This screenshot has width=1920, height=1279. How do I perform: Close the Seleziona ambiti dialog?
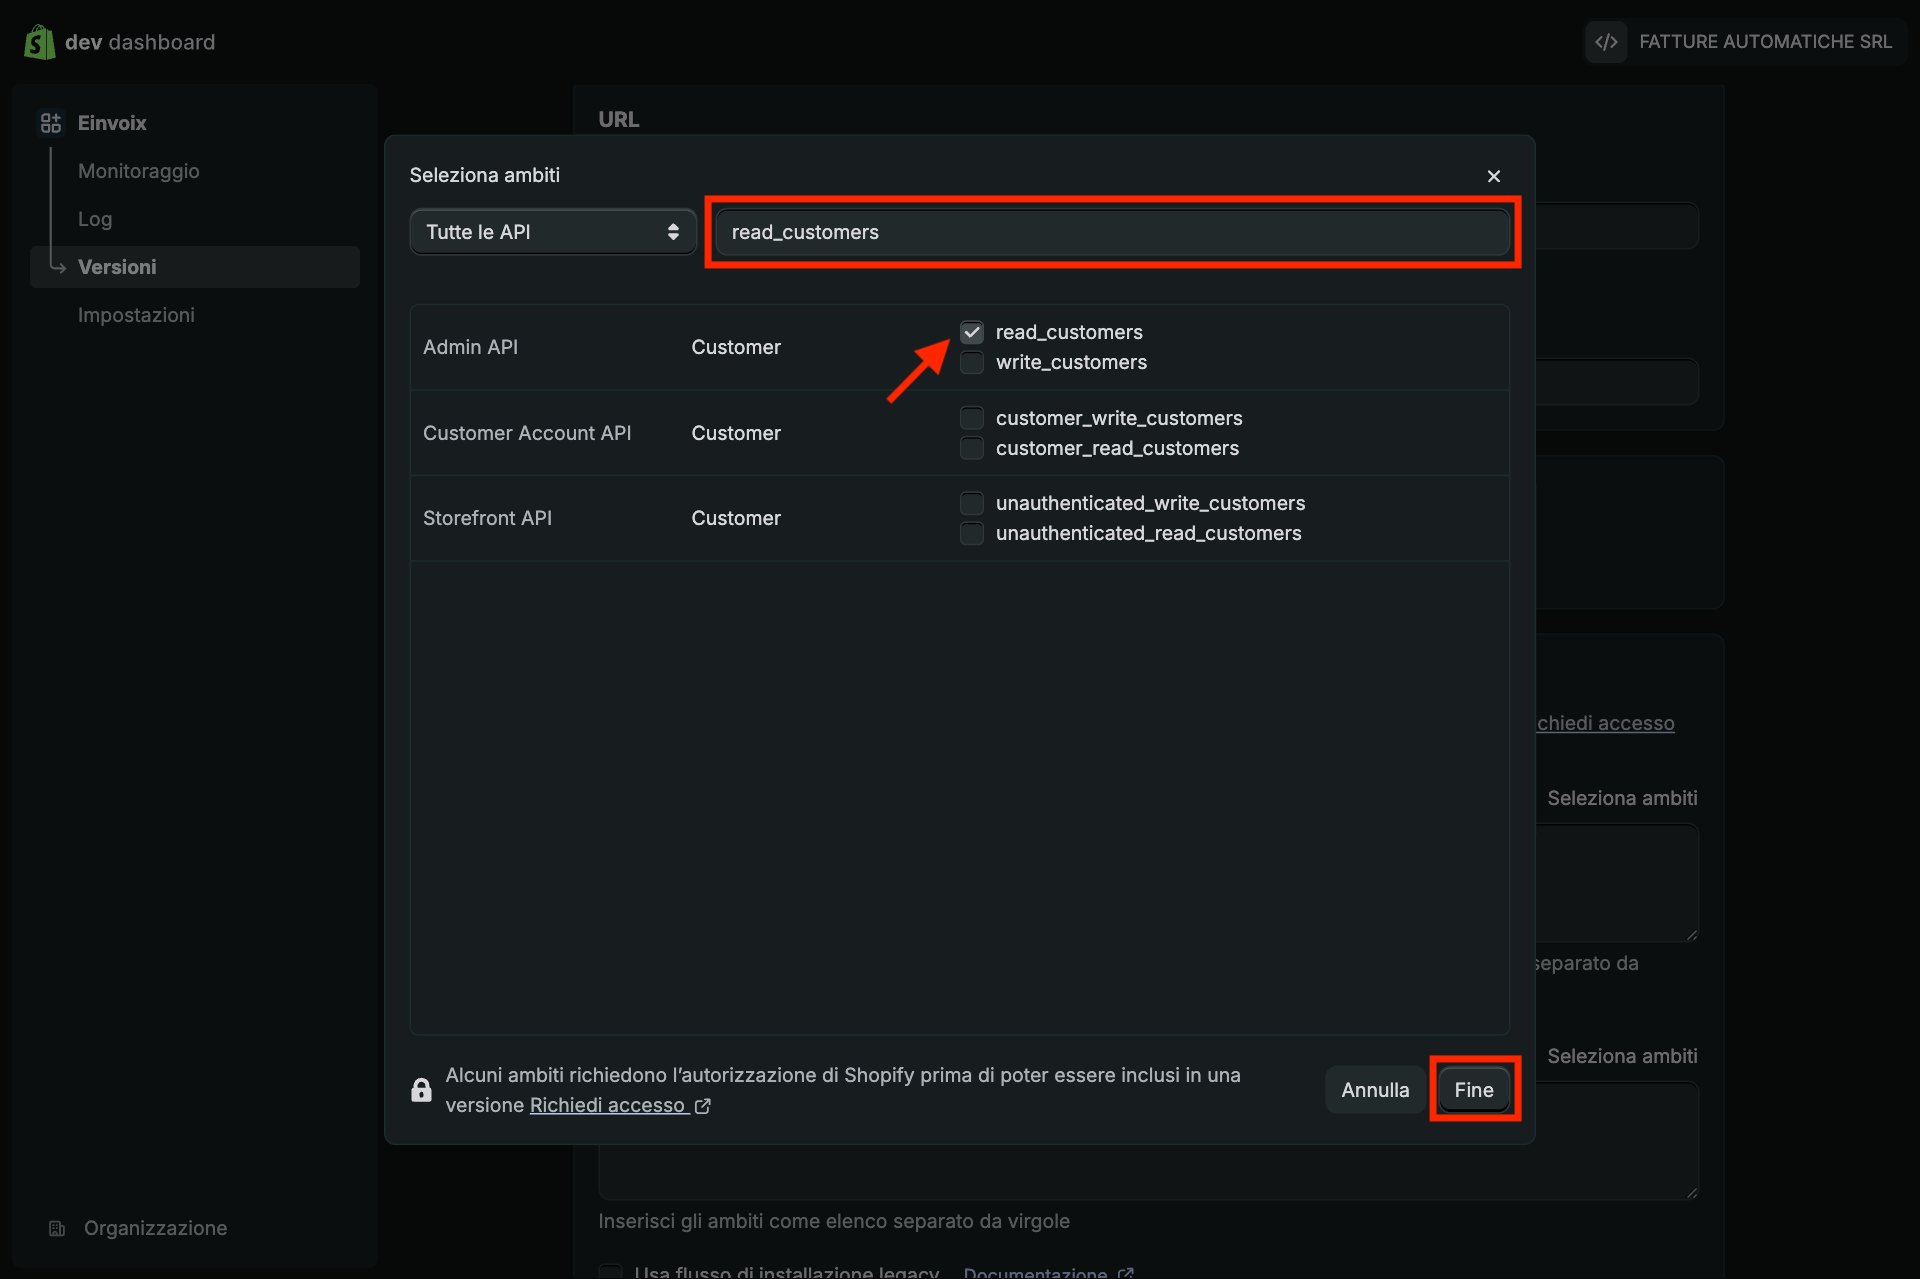[x=1494, y=176]
